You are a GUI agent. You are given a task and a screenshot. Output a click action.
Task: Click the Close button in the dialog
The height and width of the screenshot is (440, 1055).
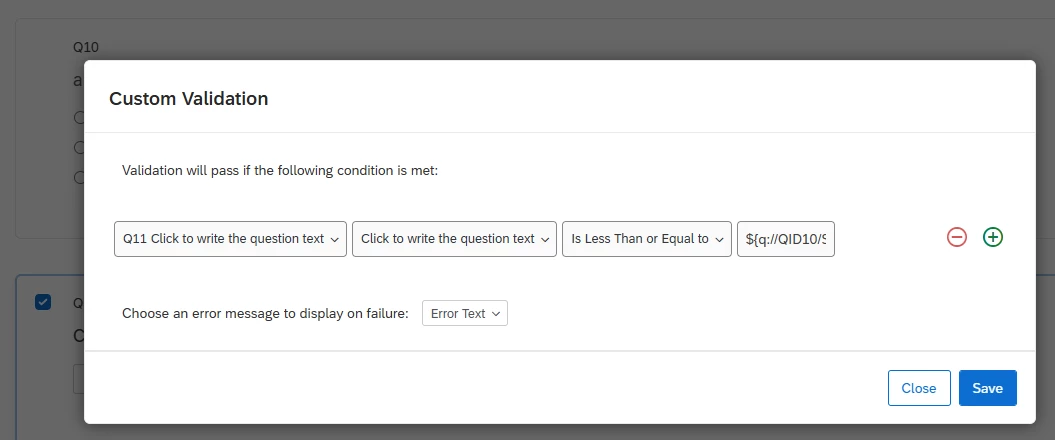918,388
